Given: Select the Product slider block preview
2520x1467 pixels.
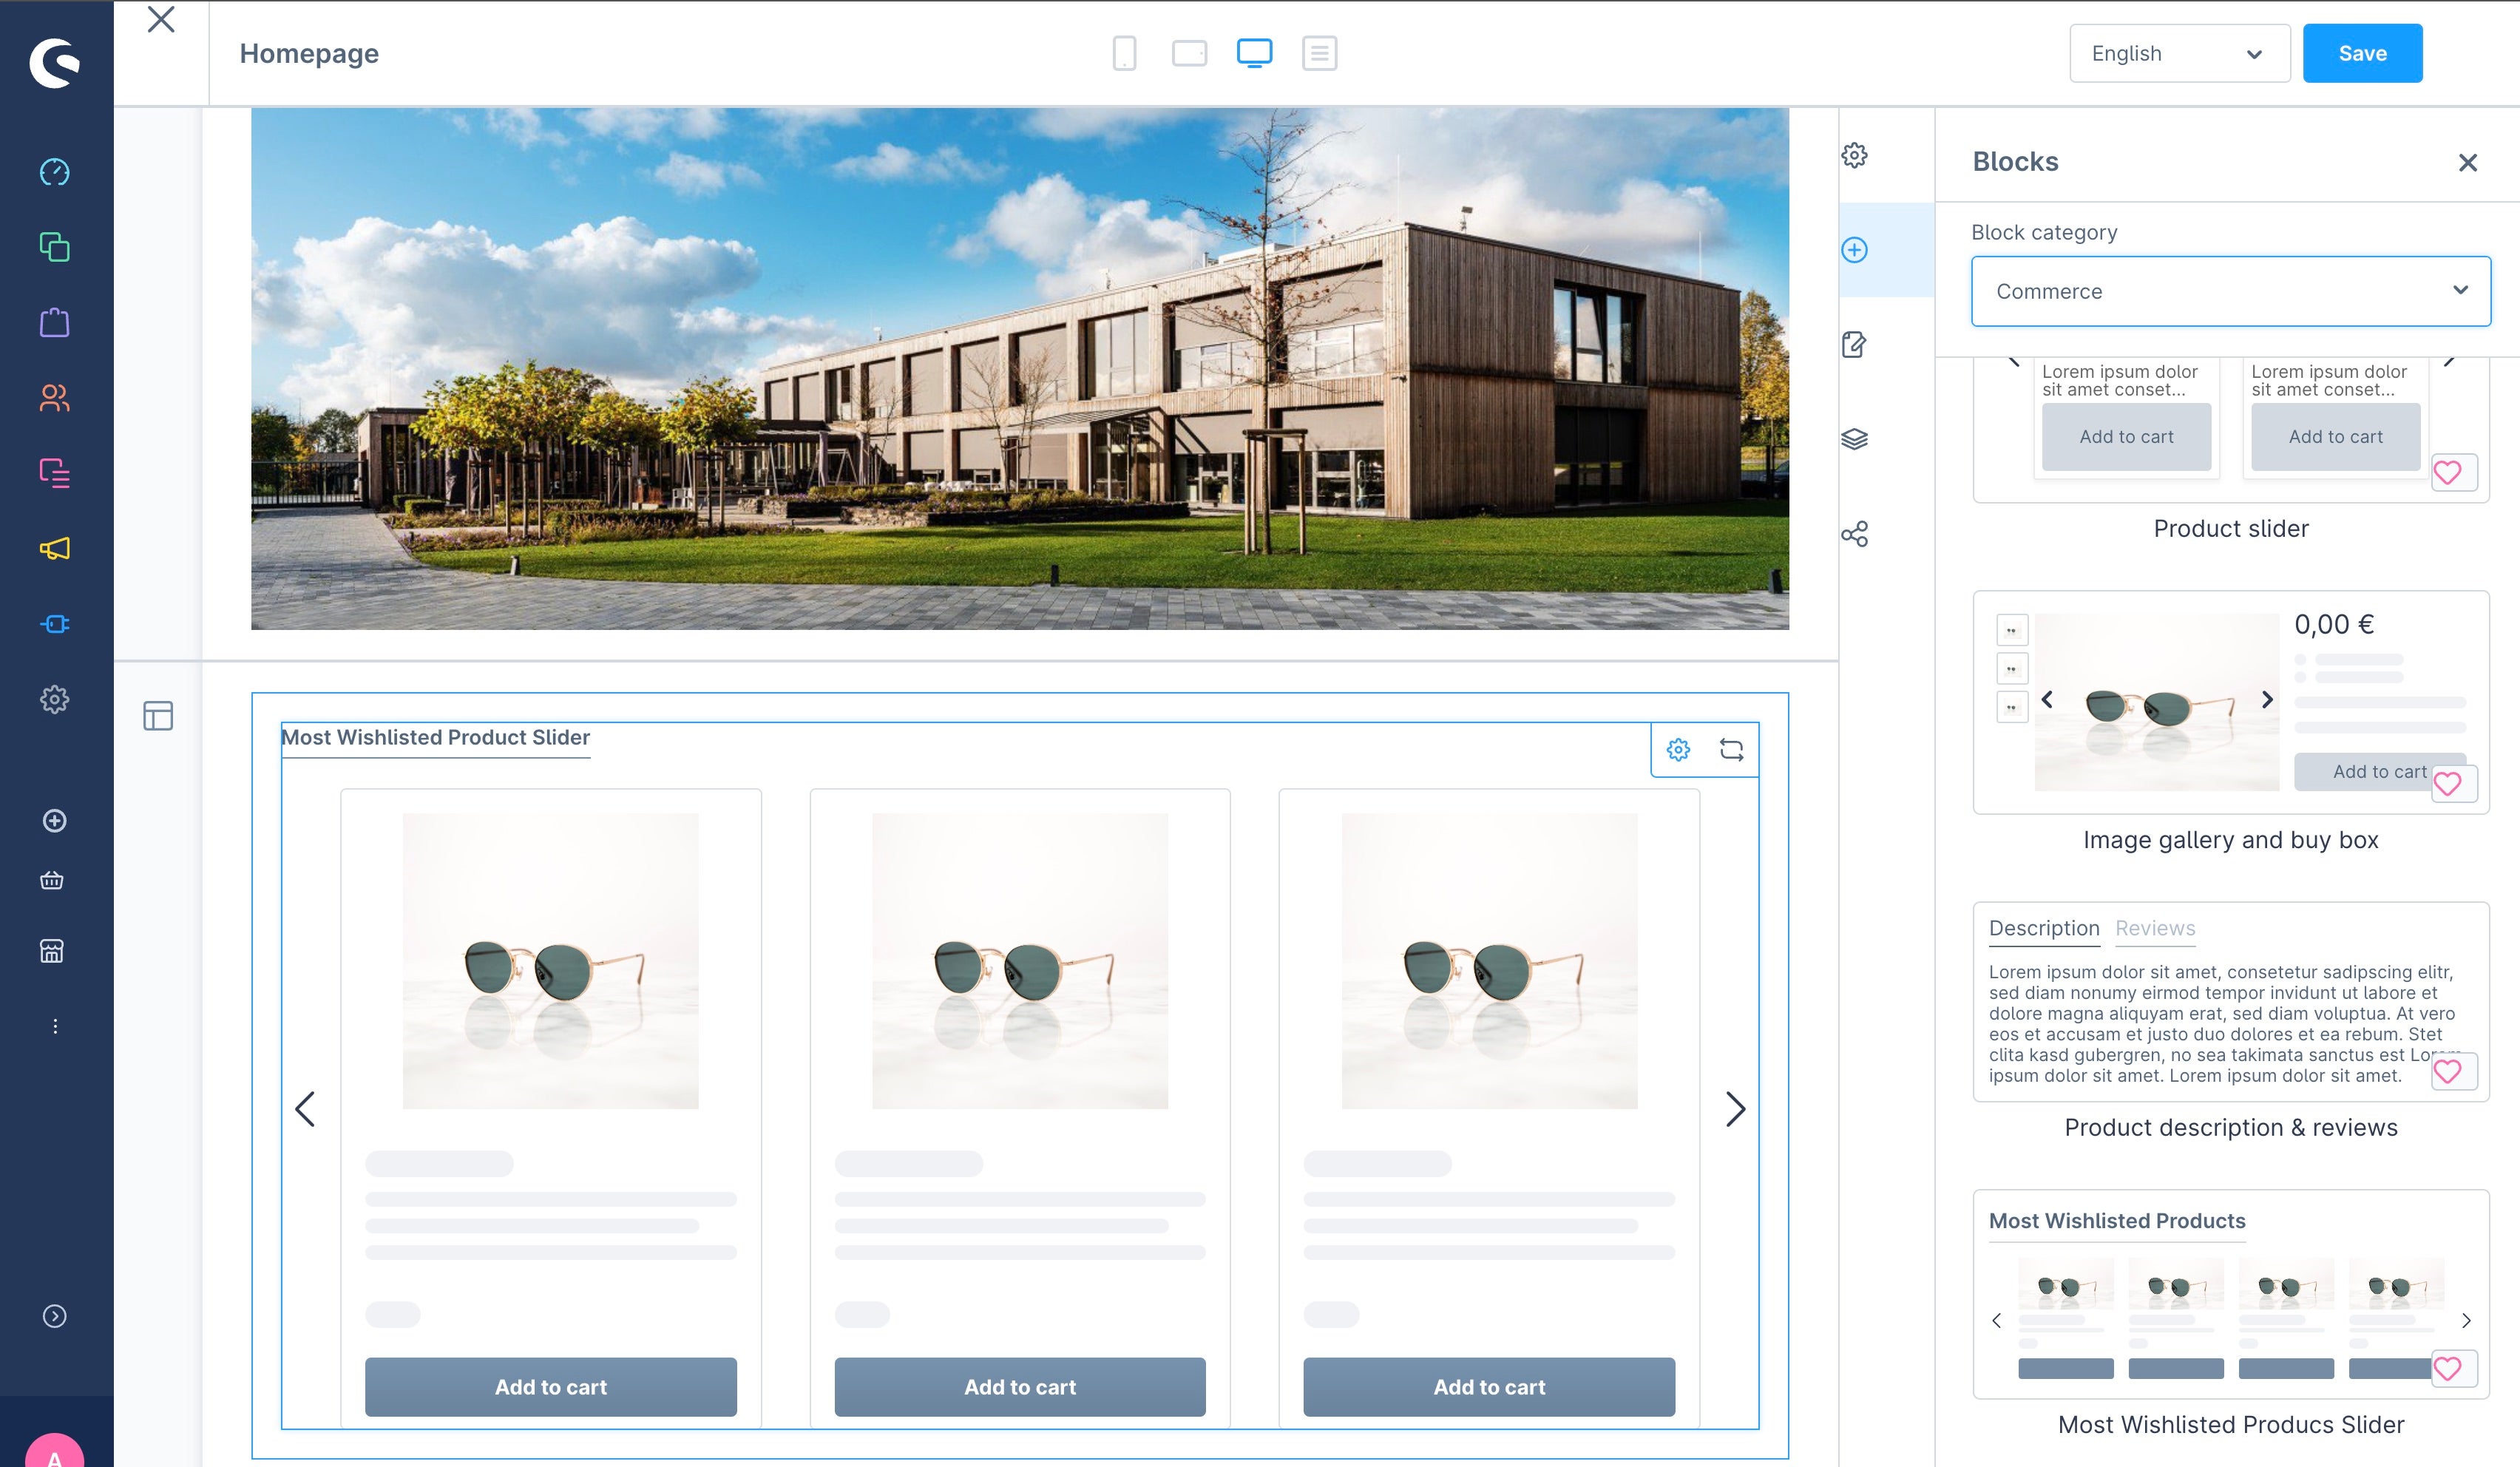Looking at the screenshot, I should (2230, 430).
